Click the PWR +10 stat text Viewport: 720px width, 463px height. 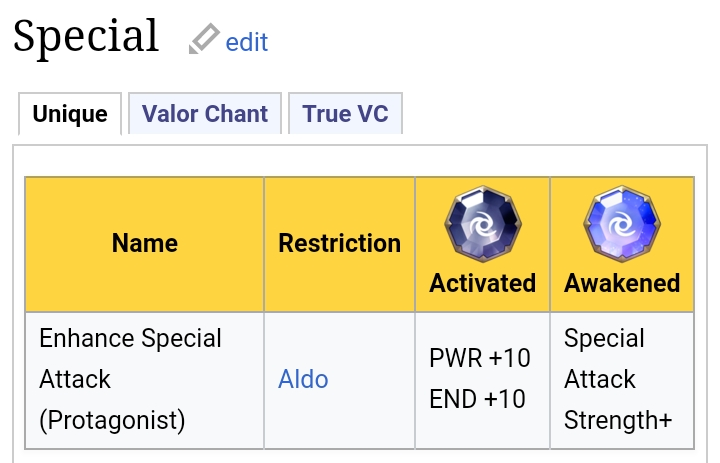[x=480, y=358]
